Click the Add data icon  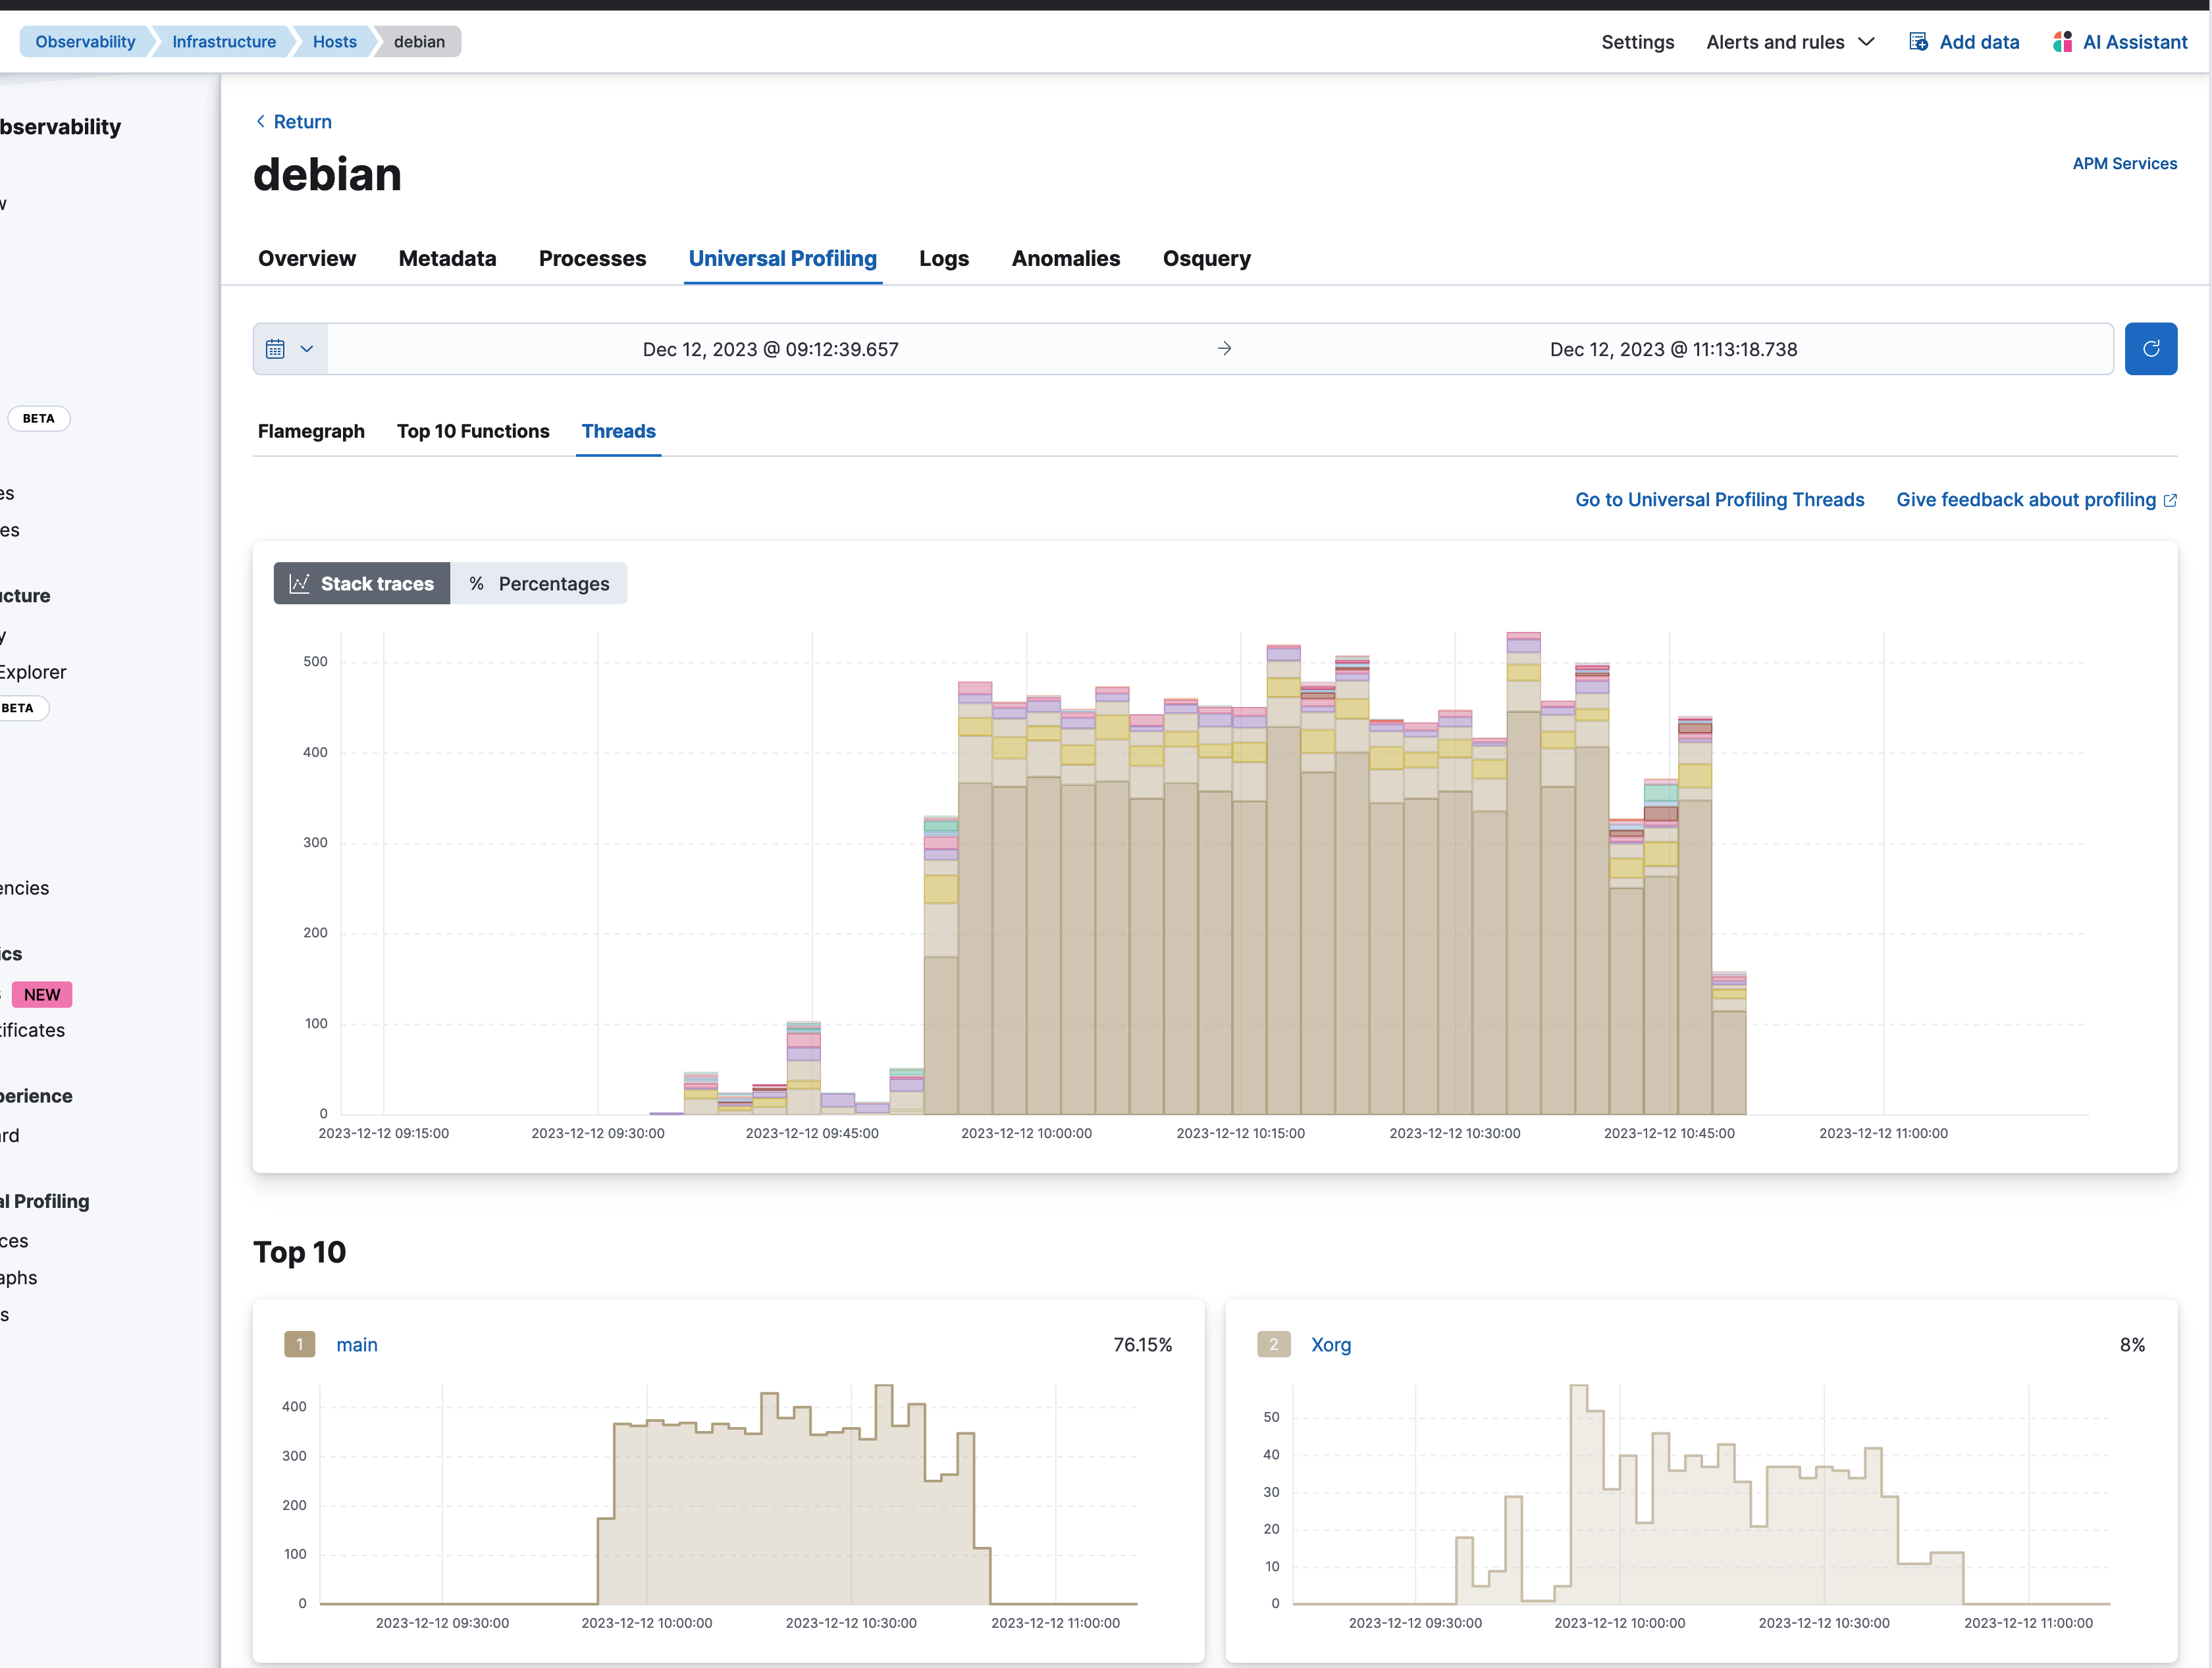(1918, 42)
